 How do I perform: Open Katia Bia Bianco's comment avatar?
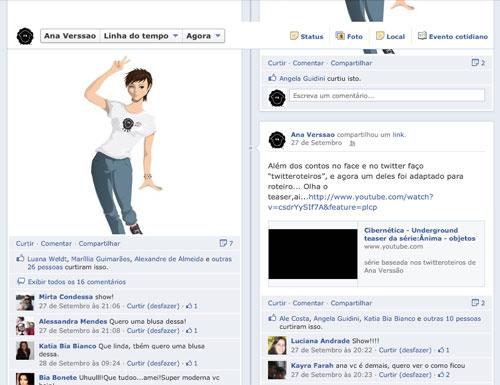(x=25, y=351)
